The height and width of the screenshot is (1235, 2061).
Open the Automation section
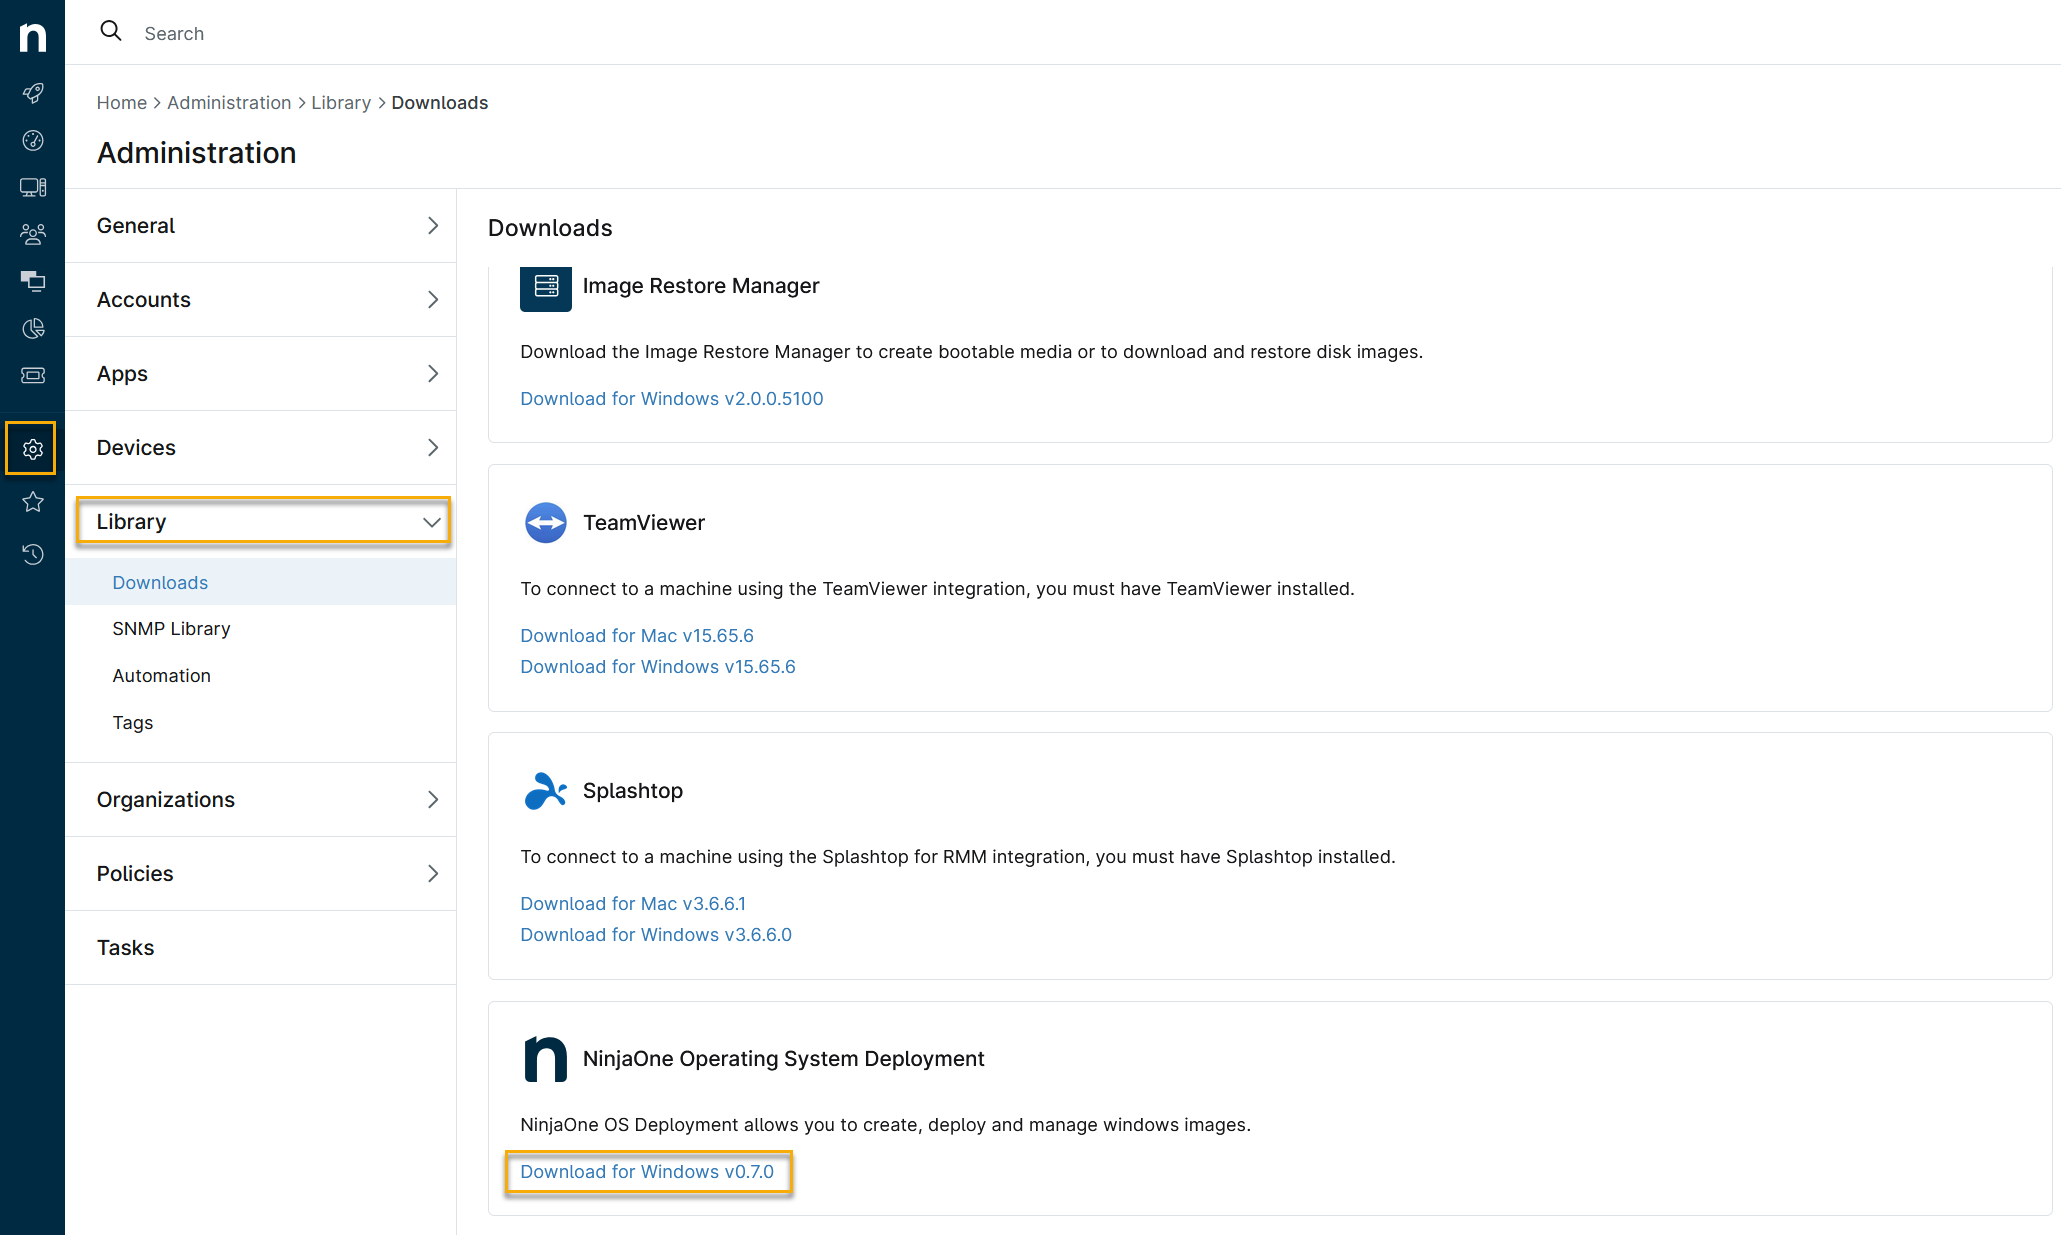pyautogui.click(x=161, y=675)
